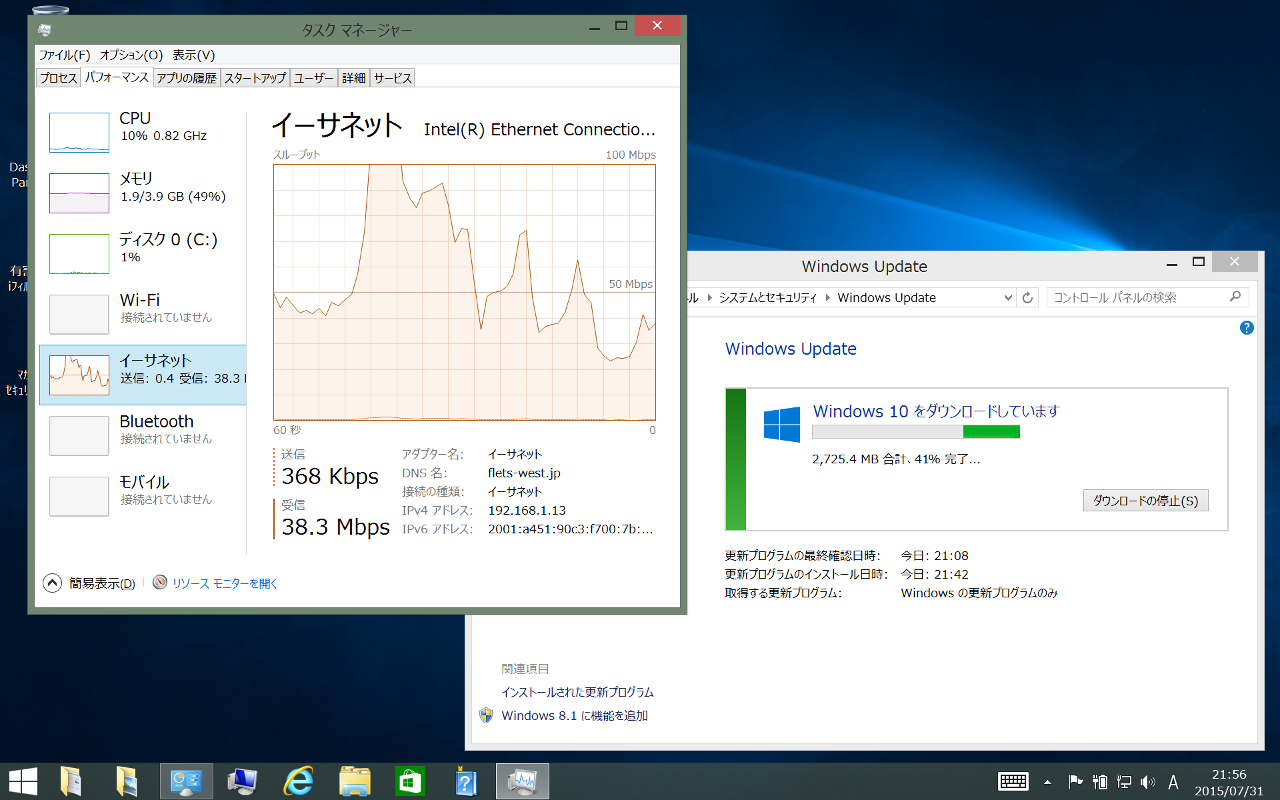Switch to the プロセス tab
The height and width of the screenshot is (800, 1280).
tap(58, 78)
